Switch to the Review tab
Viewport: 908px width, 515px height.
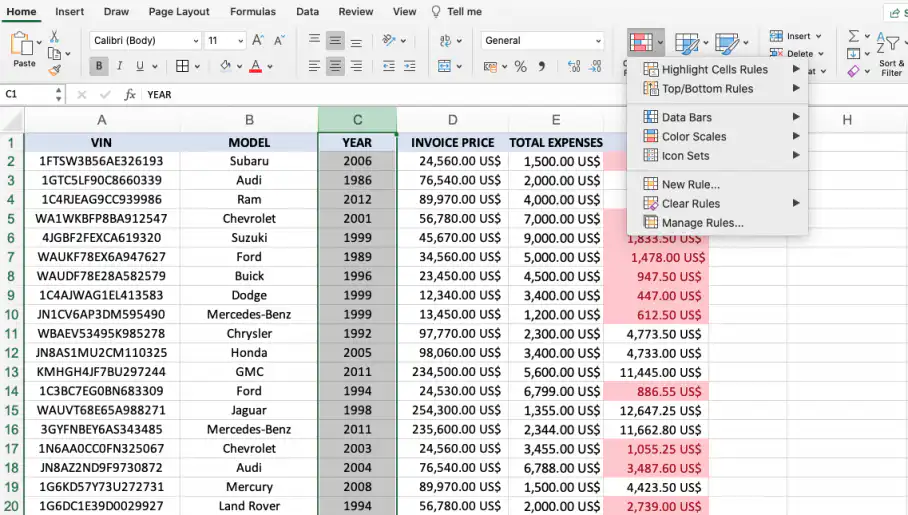click(356, 12)
